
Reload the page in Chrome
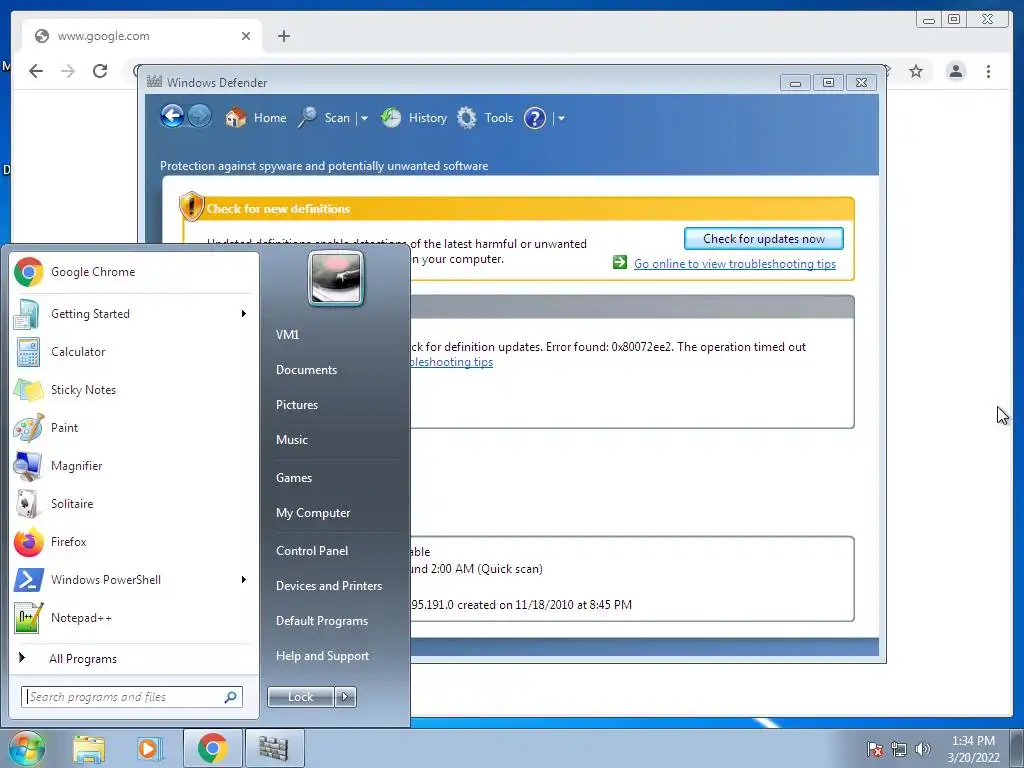100,71
